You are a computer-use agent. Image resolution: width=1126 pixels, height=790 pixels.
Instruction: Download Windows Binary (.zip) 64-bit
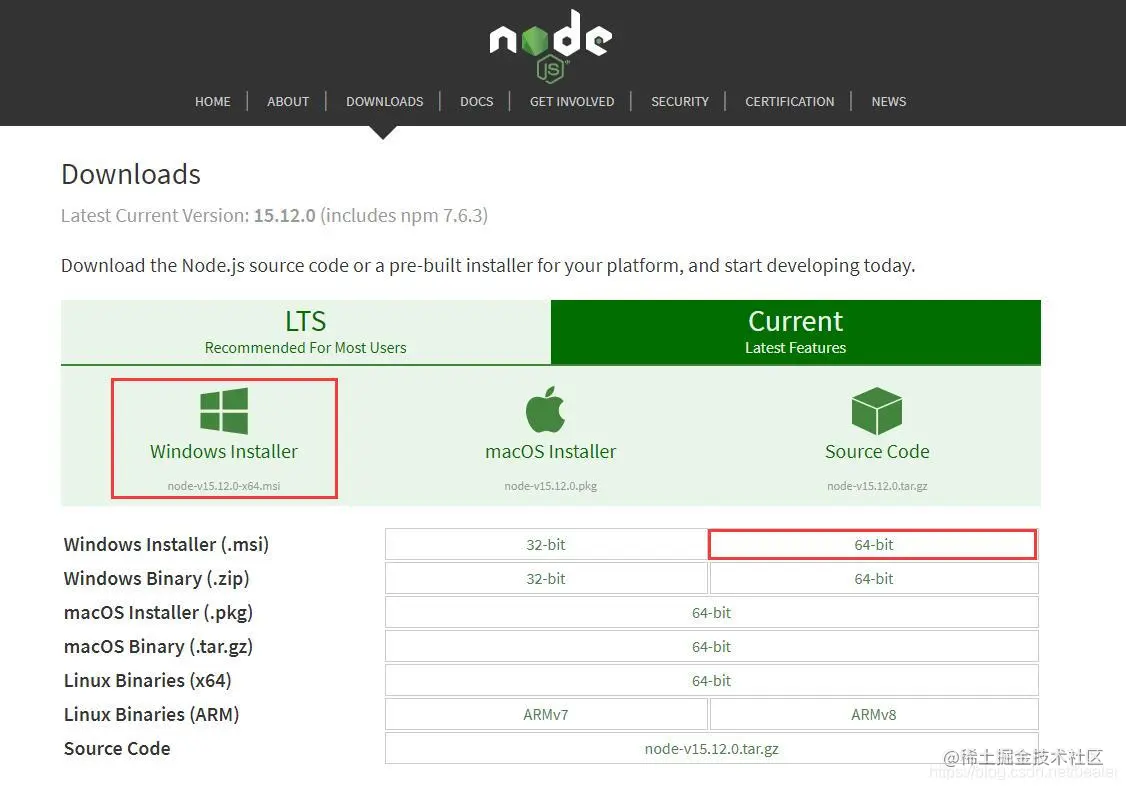click(873, 578)
